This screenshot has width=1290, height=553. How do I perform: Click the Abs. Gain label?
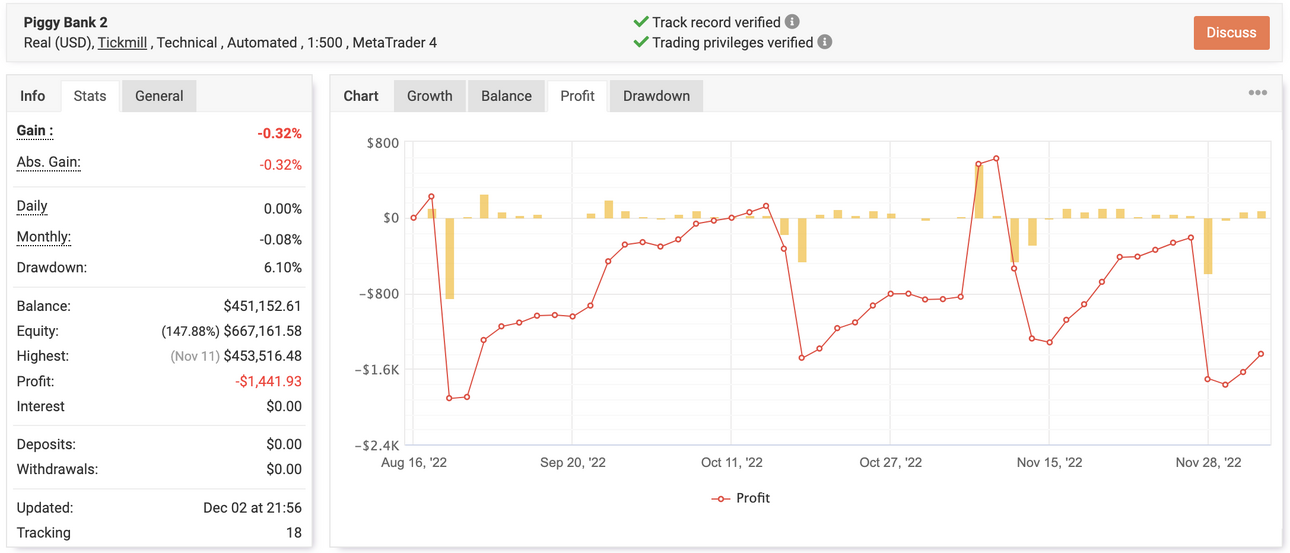[49, 162]
